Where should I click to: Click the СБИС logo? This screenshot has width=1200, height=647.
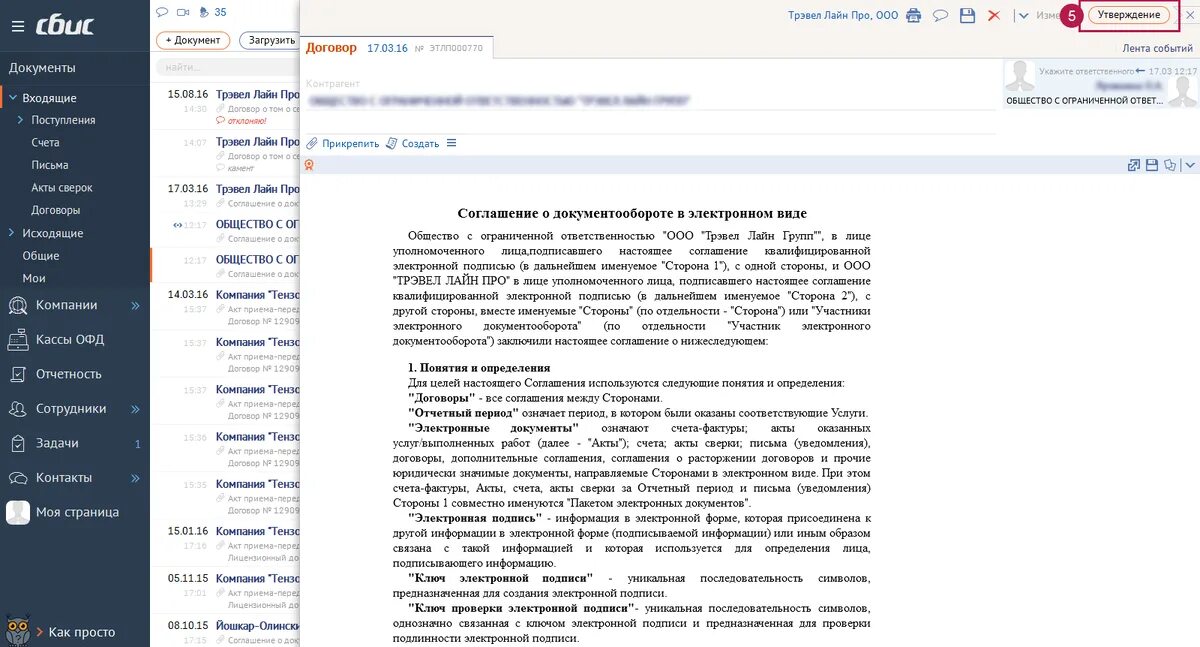pyautogui.click(x=65, y=25)
